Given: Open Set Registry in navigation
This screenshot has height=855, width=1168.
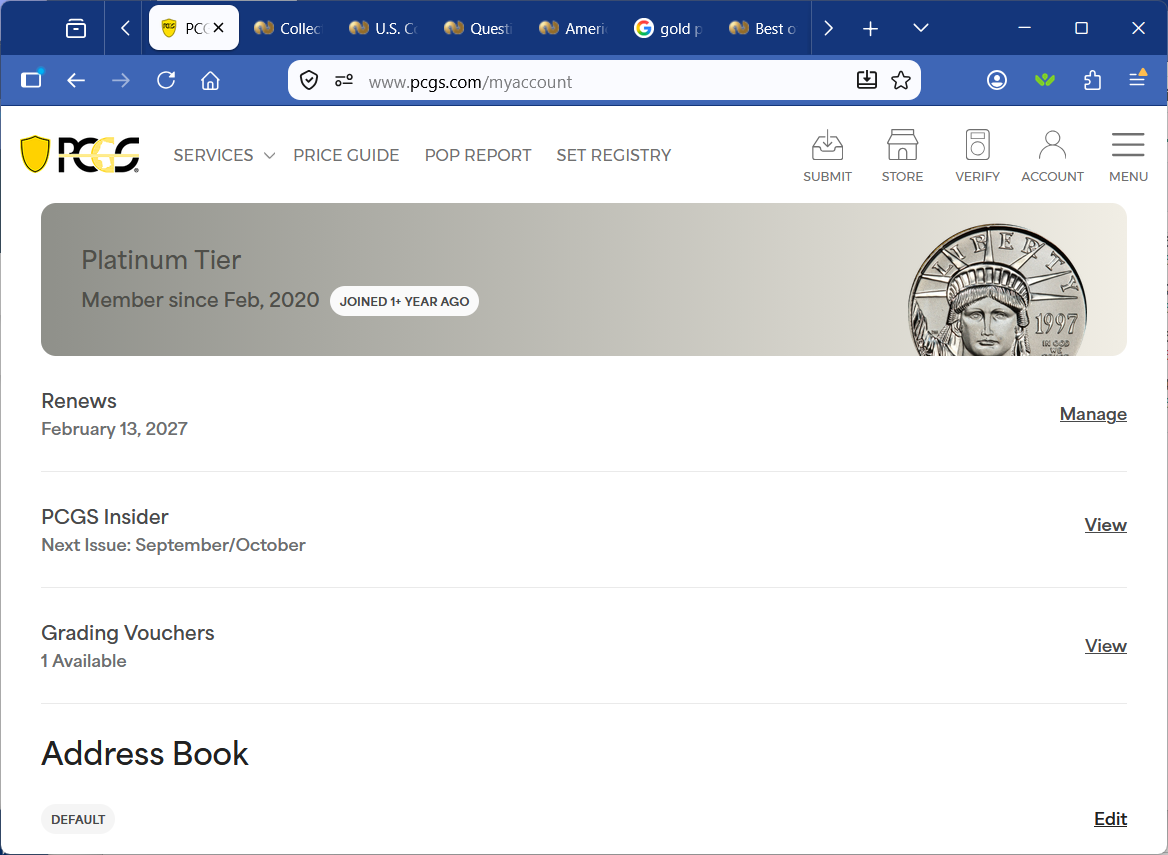Looking at the screenshot, I should [614, 155].
